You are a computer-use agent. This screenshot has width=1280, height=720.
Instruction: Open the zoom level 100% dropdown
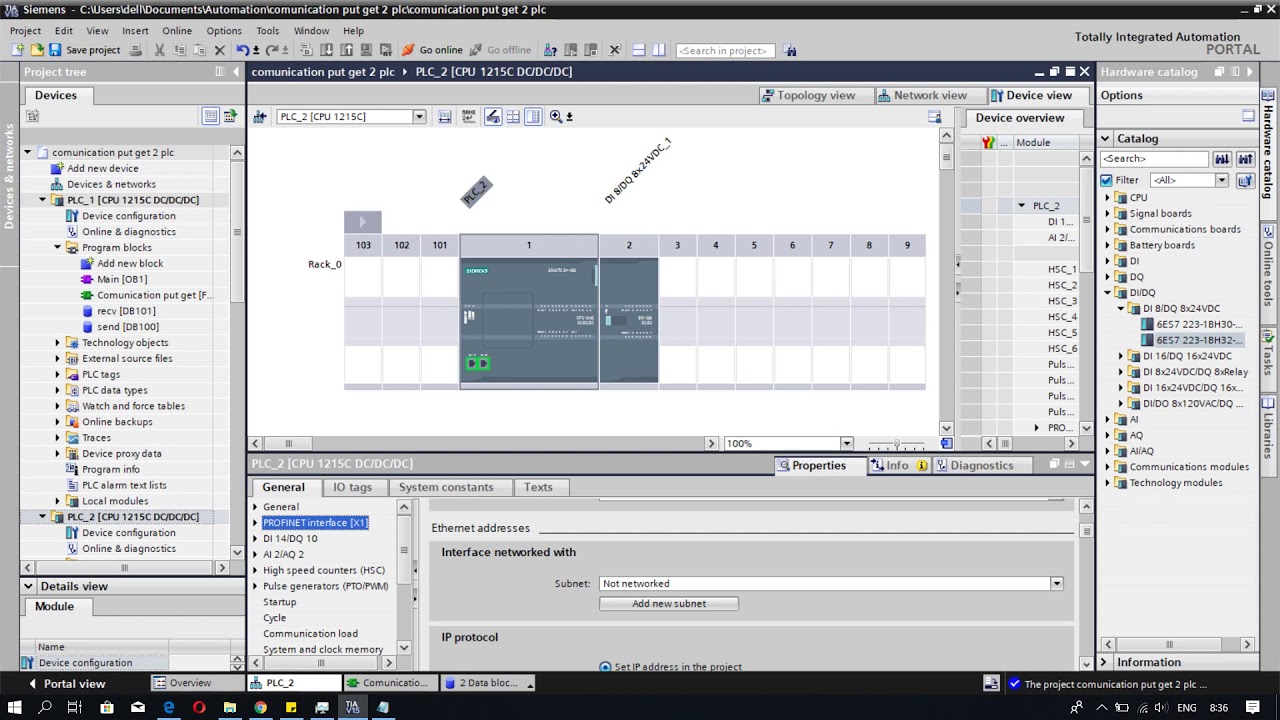point(846,444)
